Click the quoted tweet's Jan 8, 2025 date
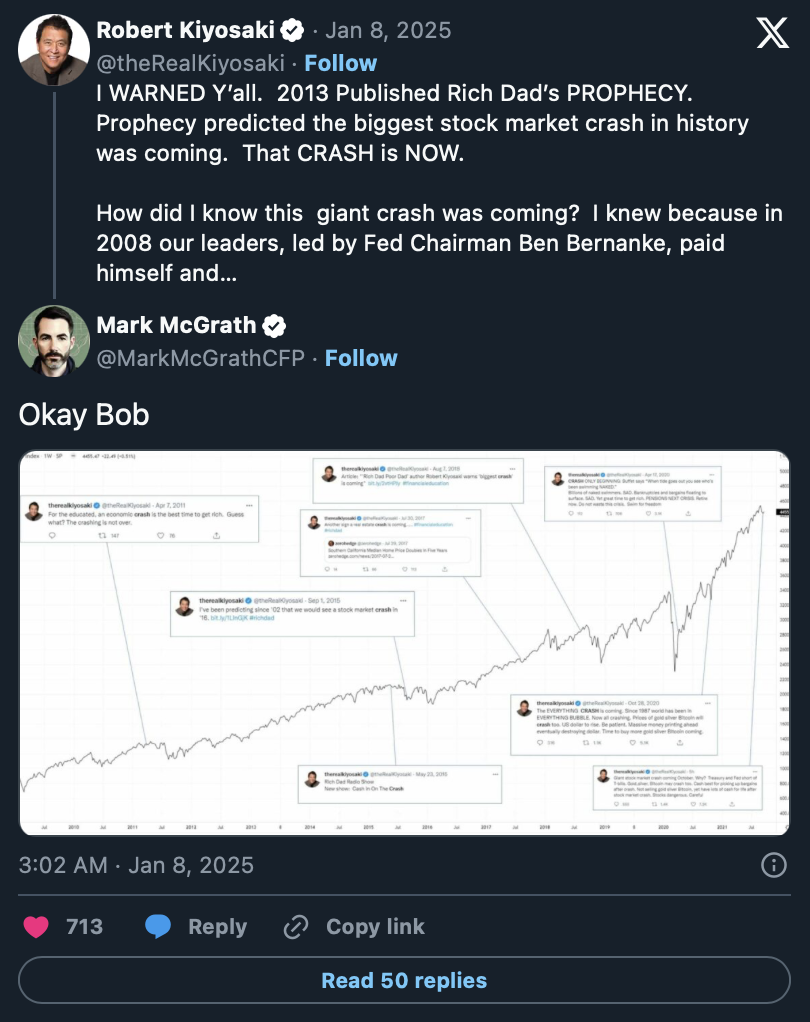810x1022 pixels. 388,30
